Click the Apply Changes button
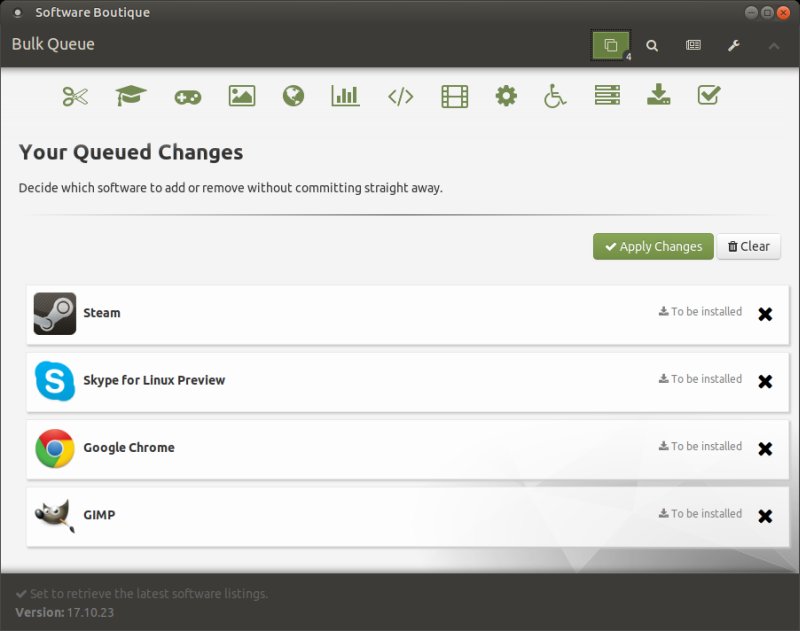The width and height of the screenshot is (800, 631). click(653, 246)
